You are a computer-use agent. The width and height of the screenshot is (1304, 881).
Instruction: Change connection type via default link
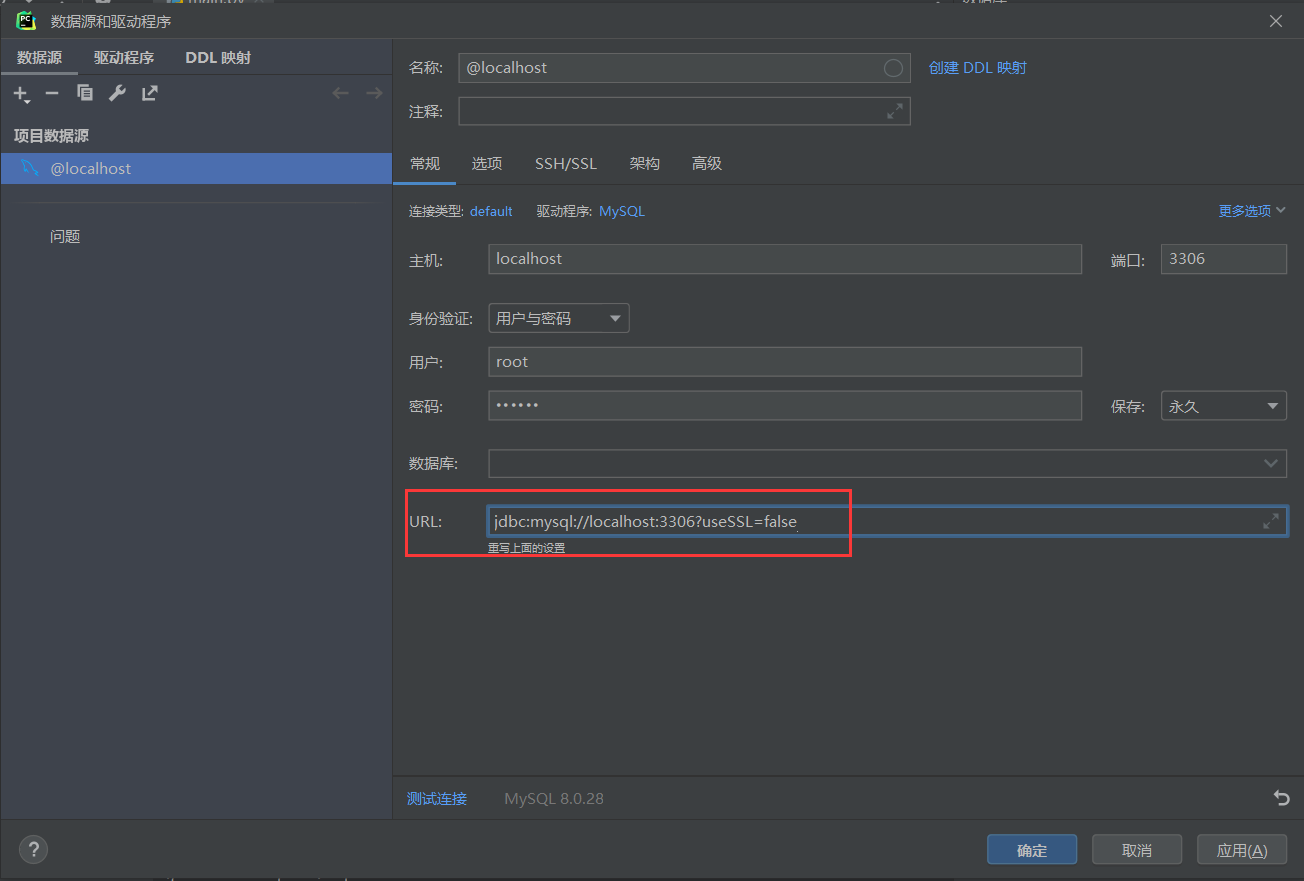(491, 211)
